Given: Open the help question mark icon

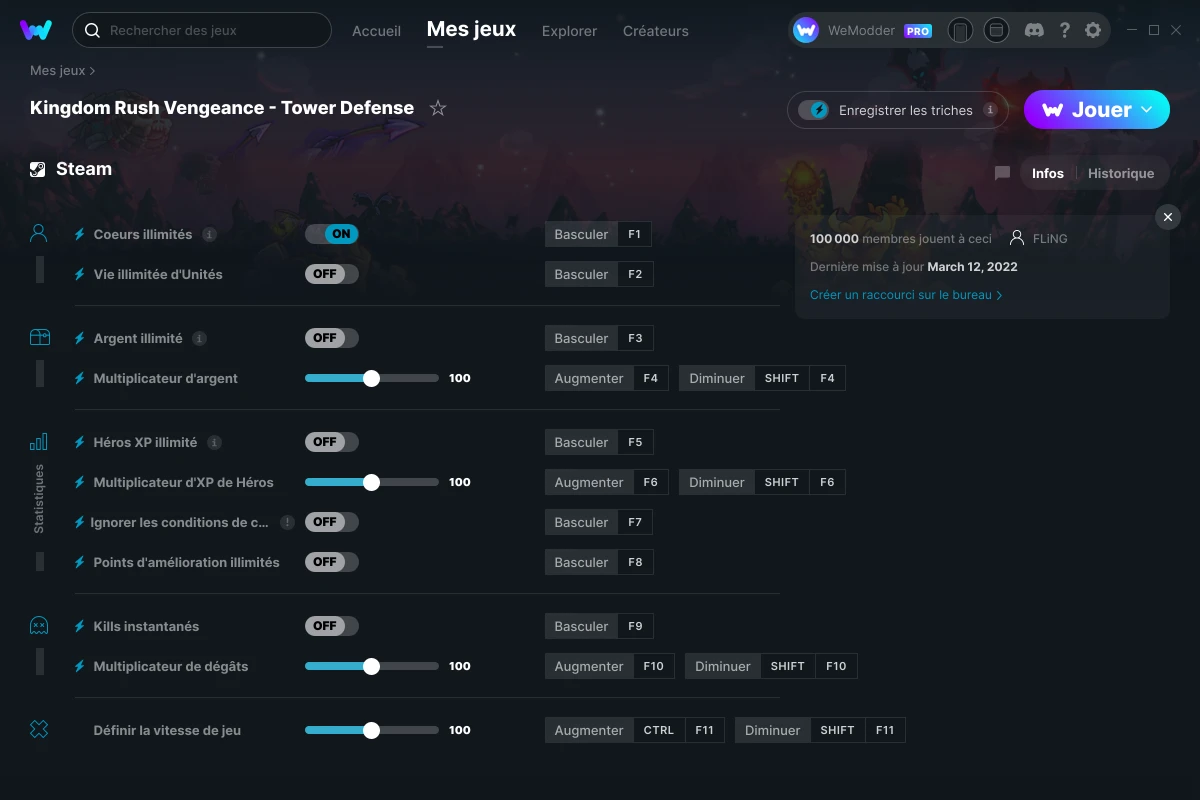Looking at the screenshot, I should pos(1065,30).
